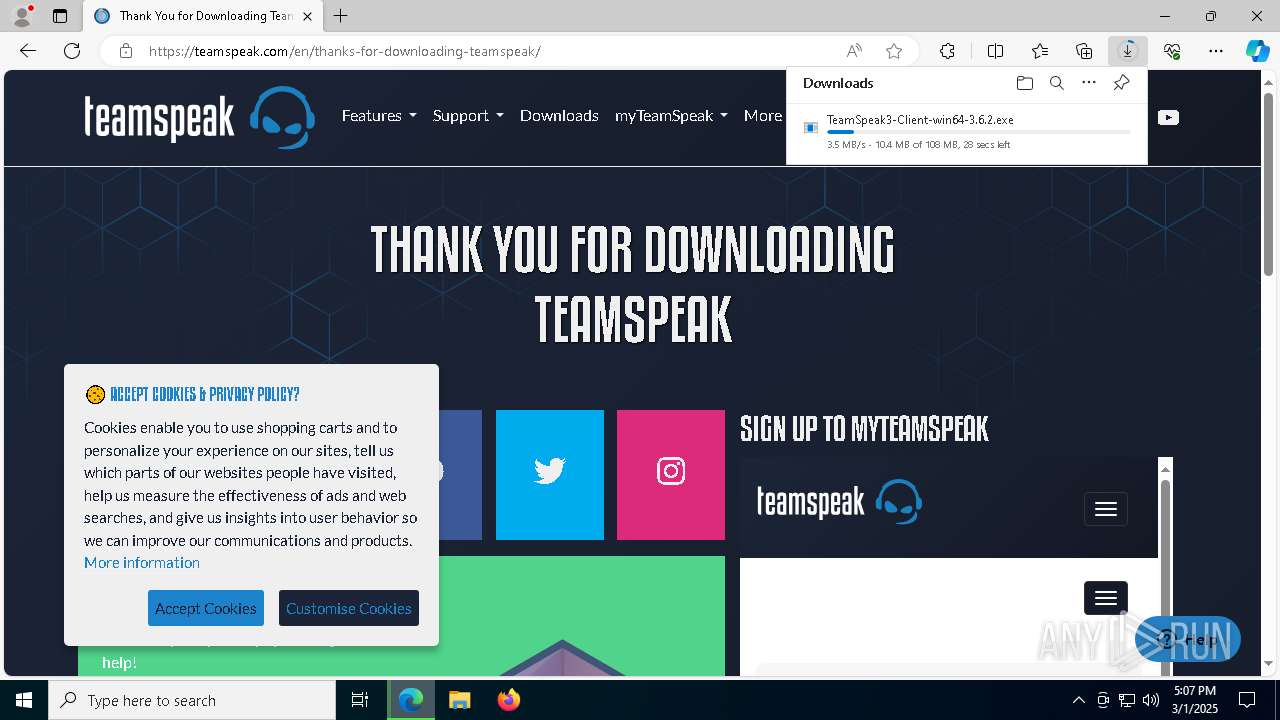Expand the Support dropdown menu
The image size is (1280, 720).
(468, 116)
